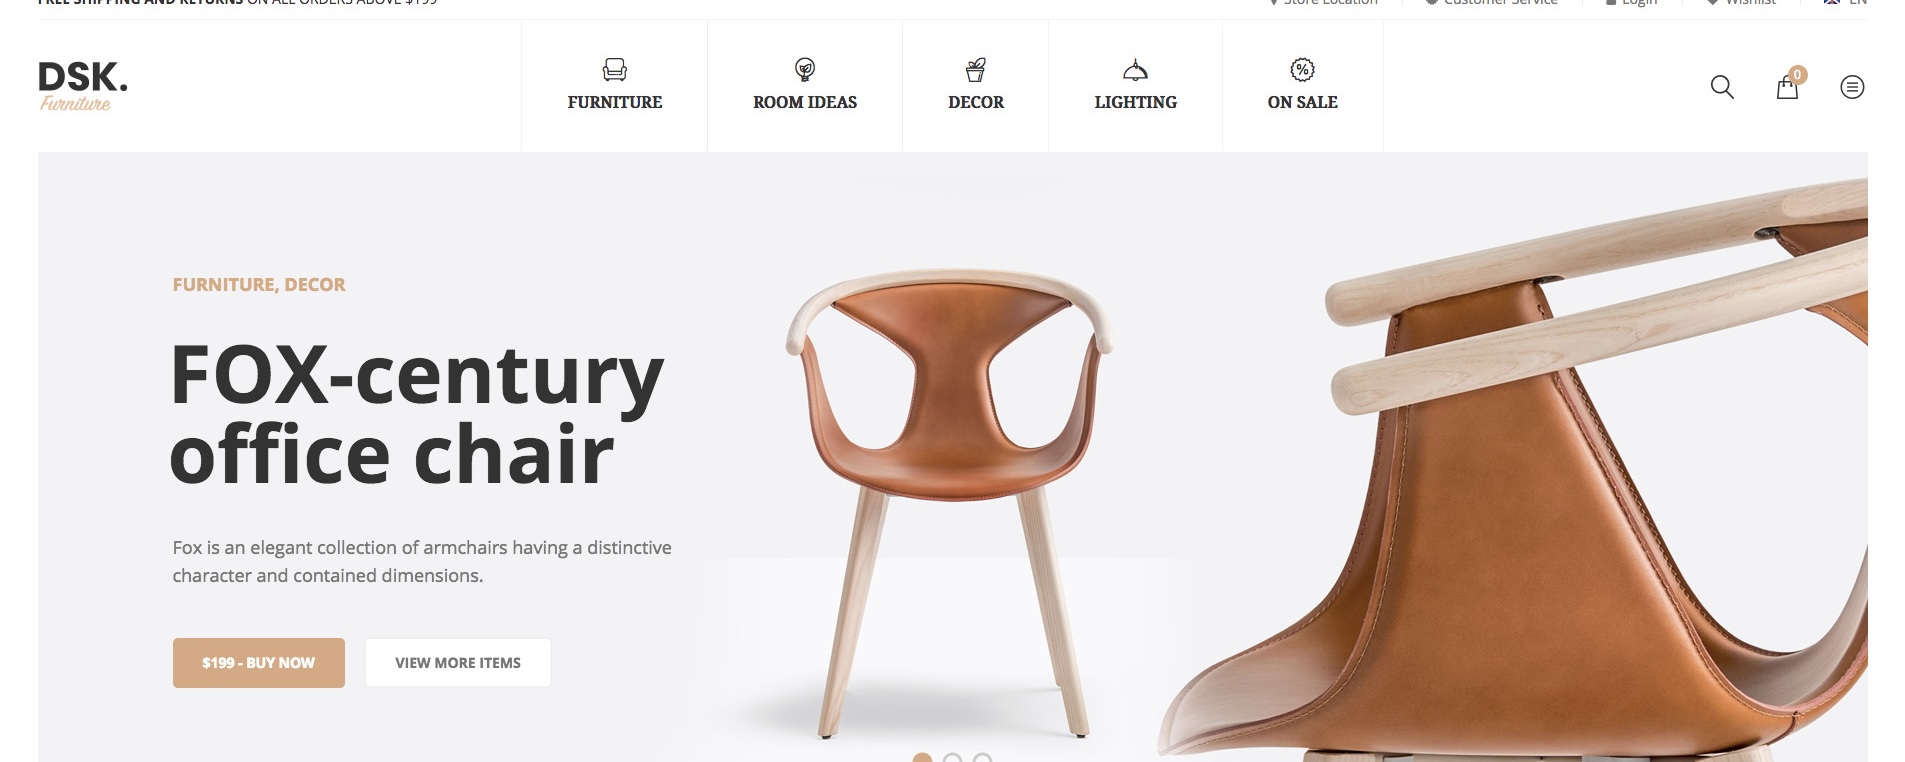Screen dimensions: 1905x762
Task: Open the Furniture, Decor category link
Action: tap(259, 285)
